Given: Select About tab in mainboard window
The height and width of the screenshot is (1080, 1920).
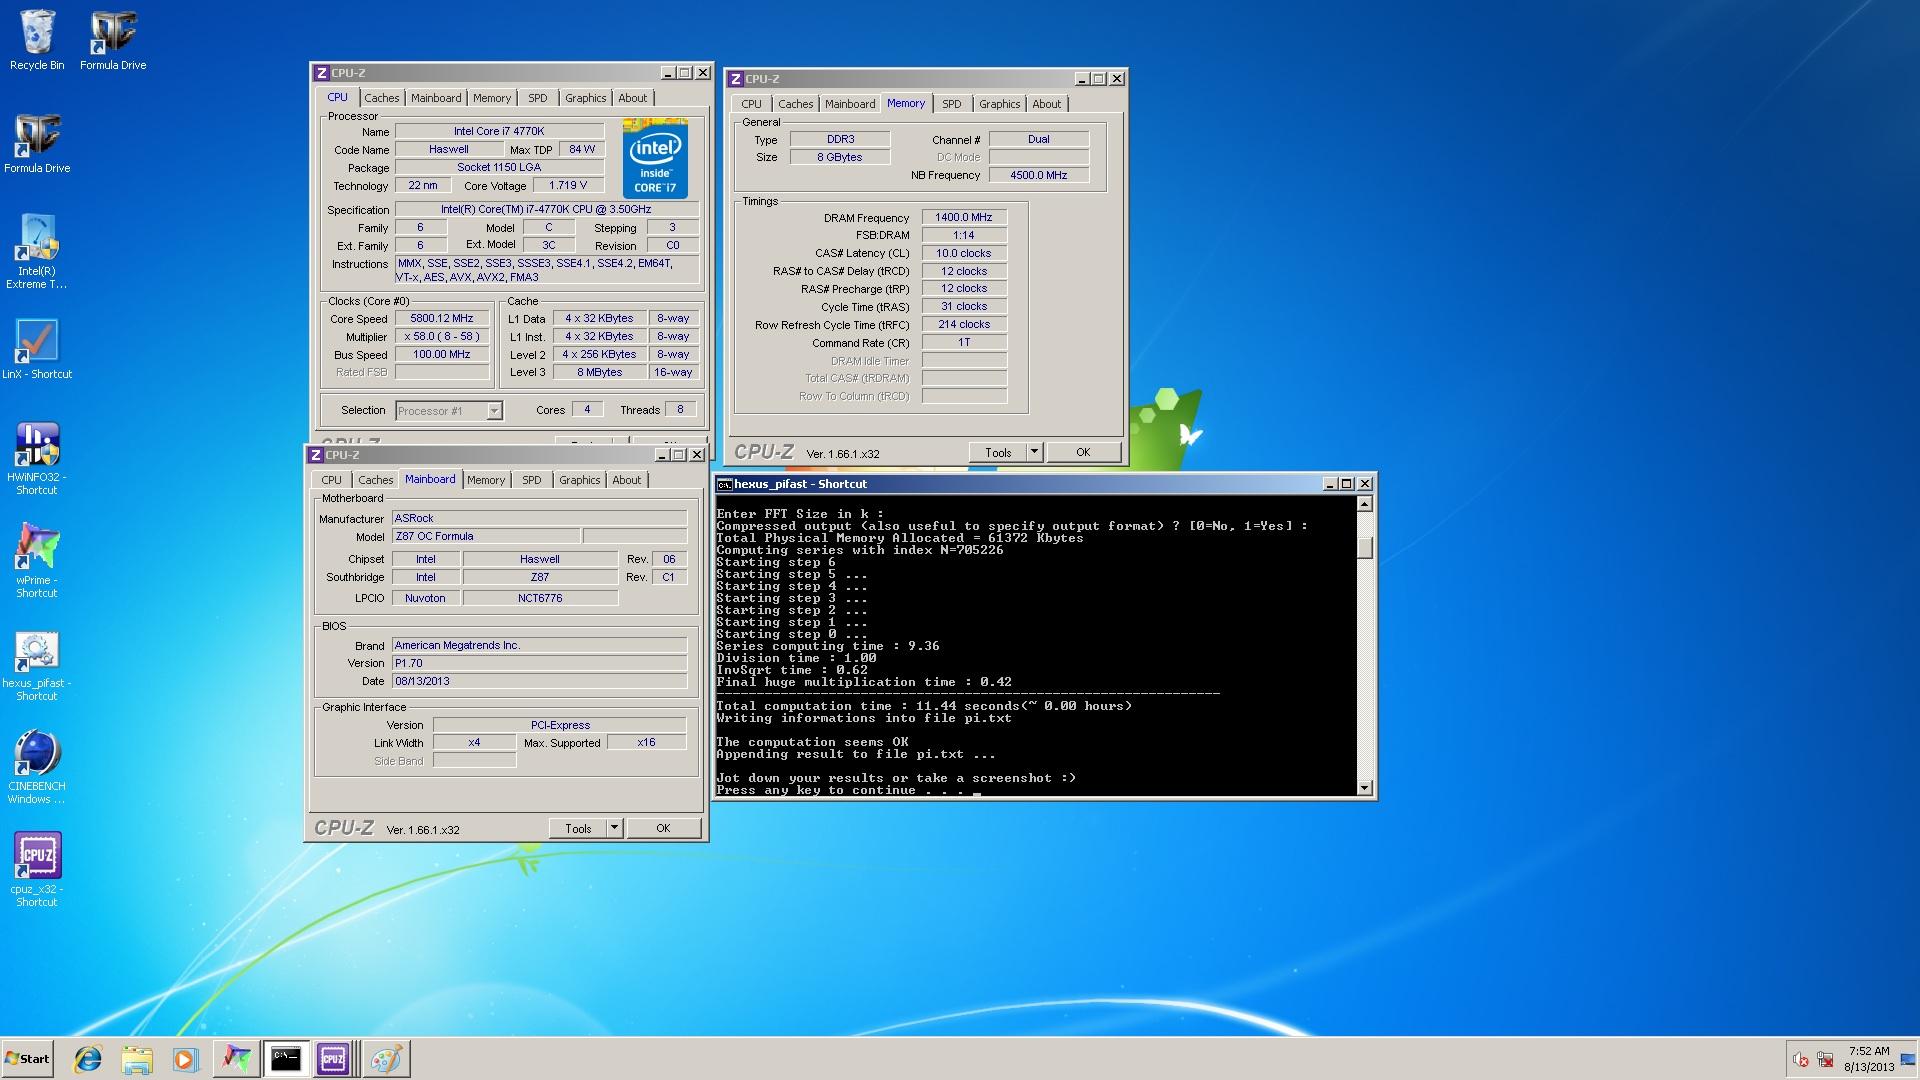Looking at the screenshot, I should tap(627, 480).
